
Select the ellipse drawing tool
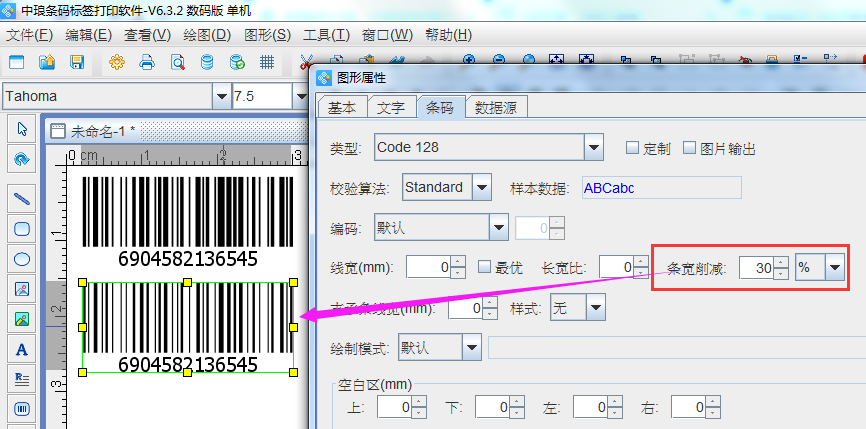point(21,259)
